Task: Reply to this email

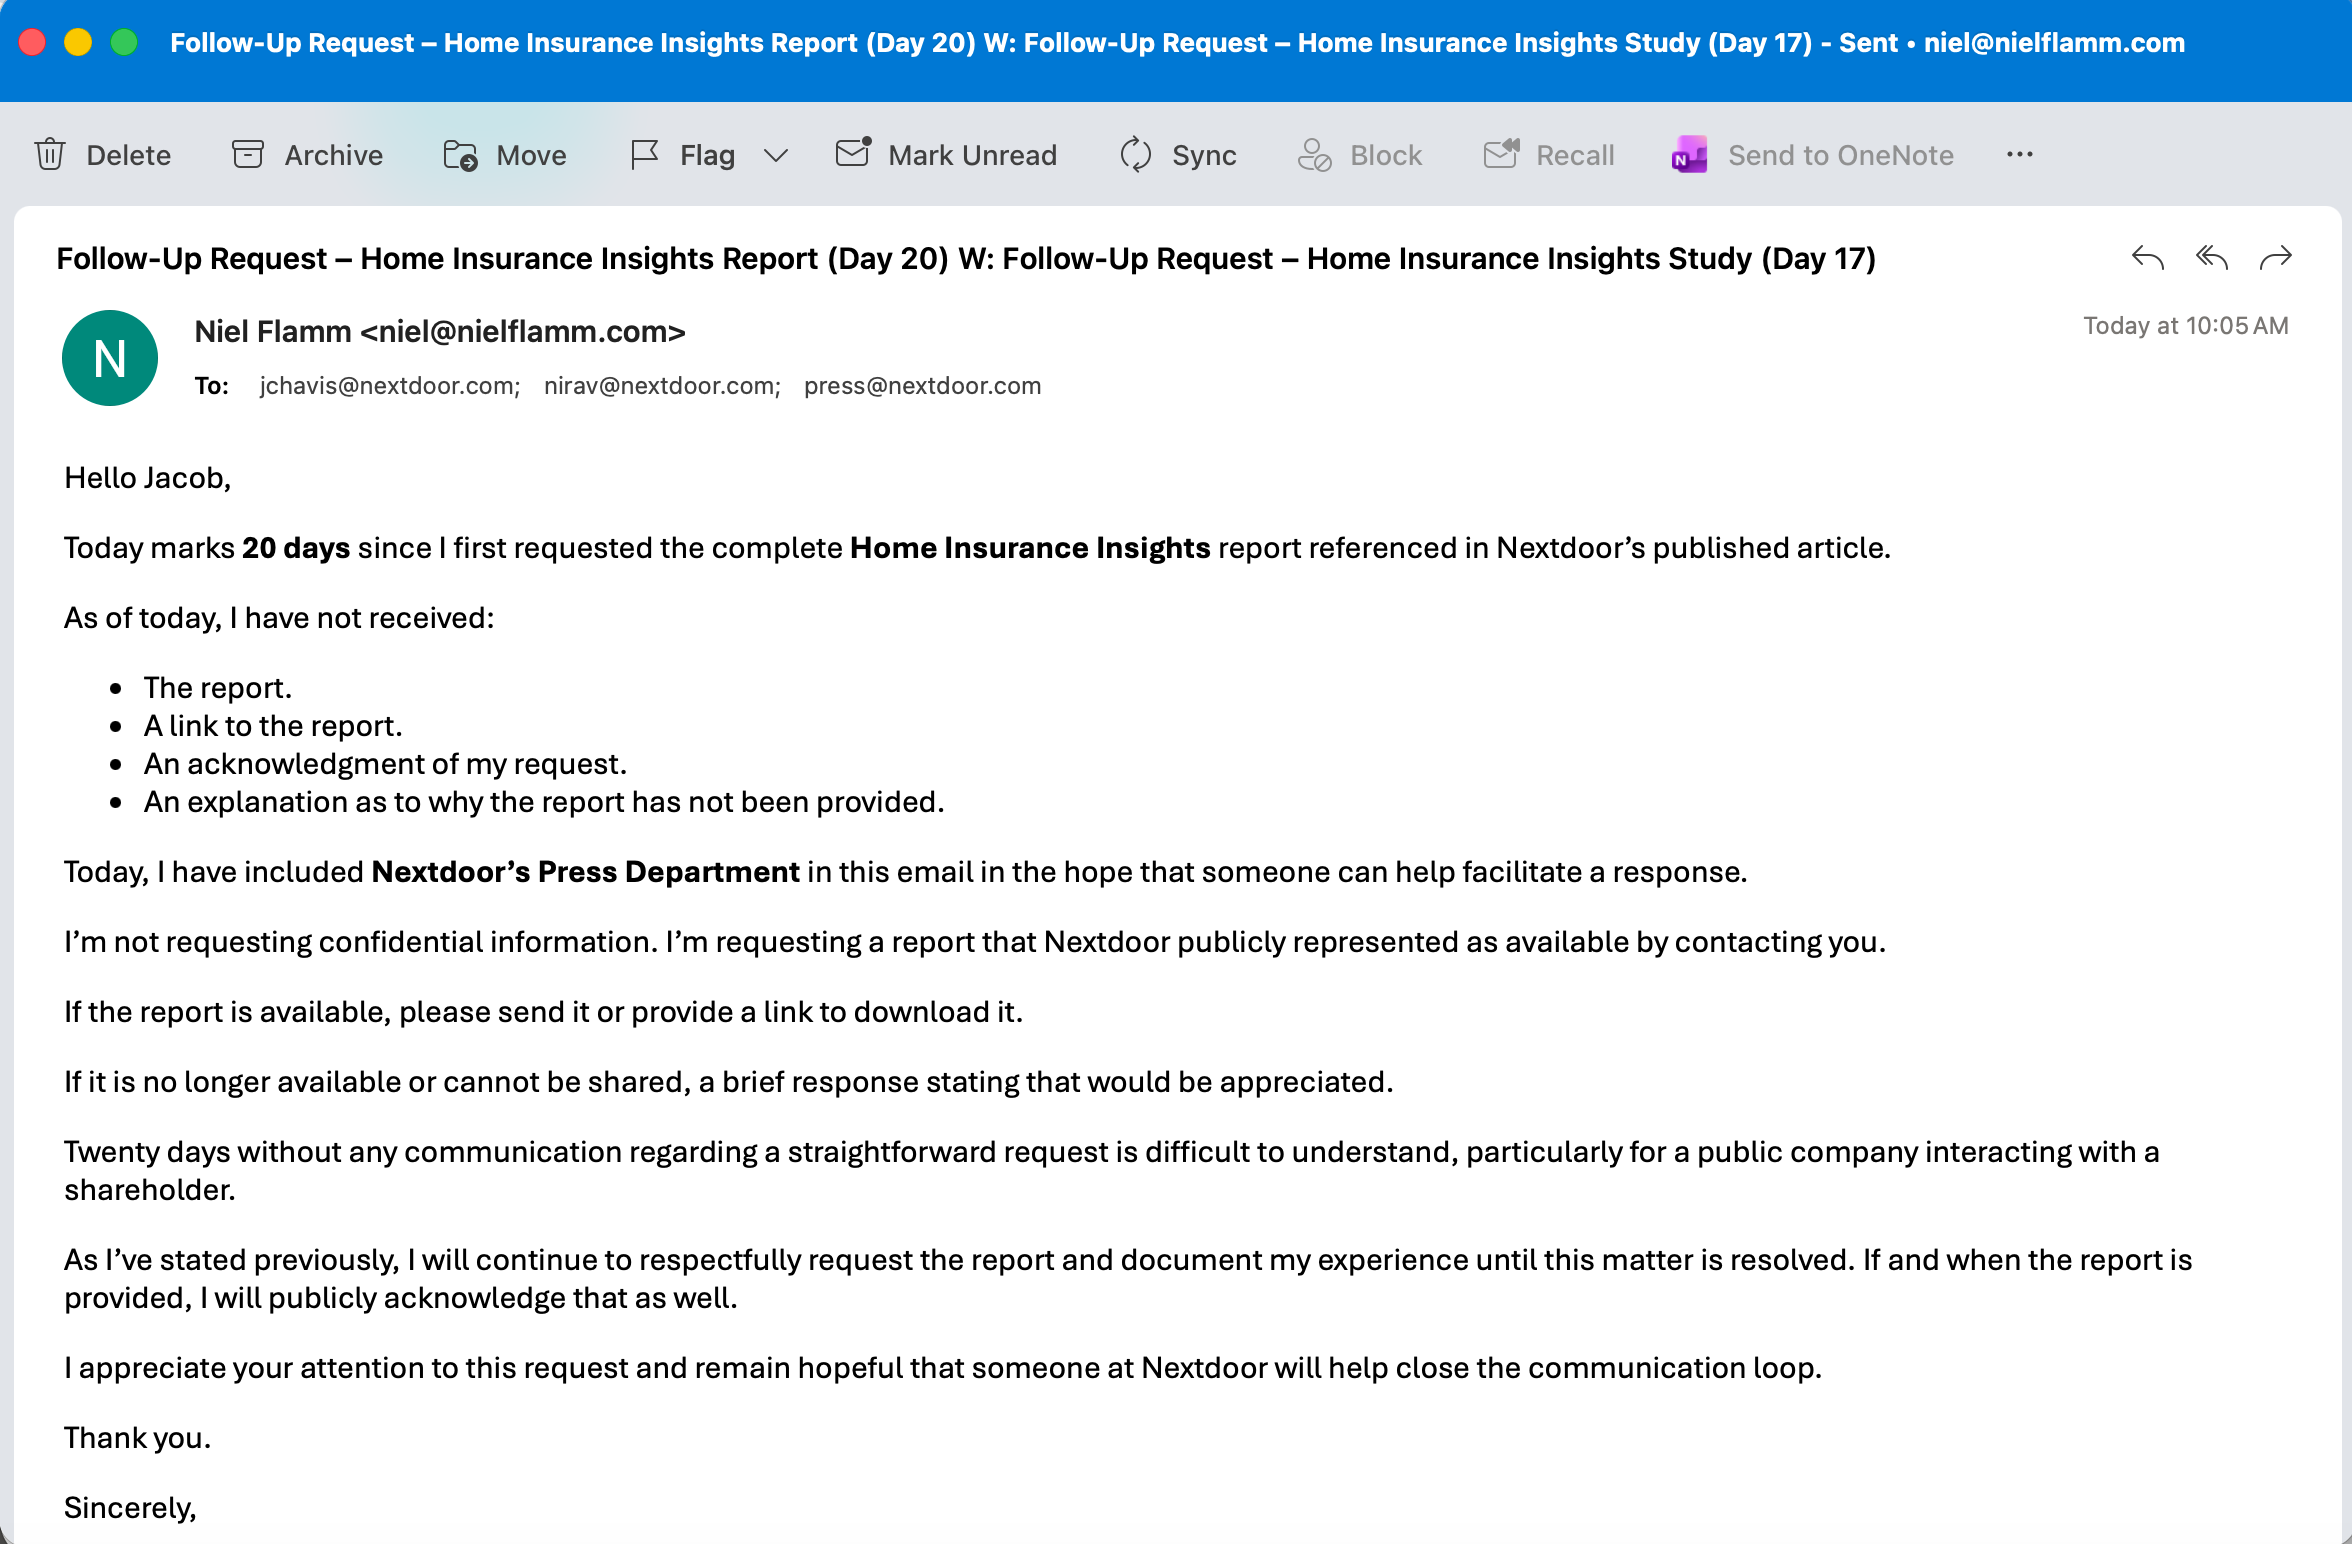Action: [x=2148, y=258]
